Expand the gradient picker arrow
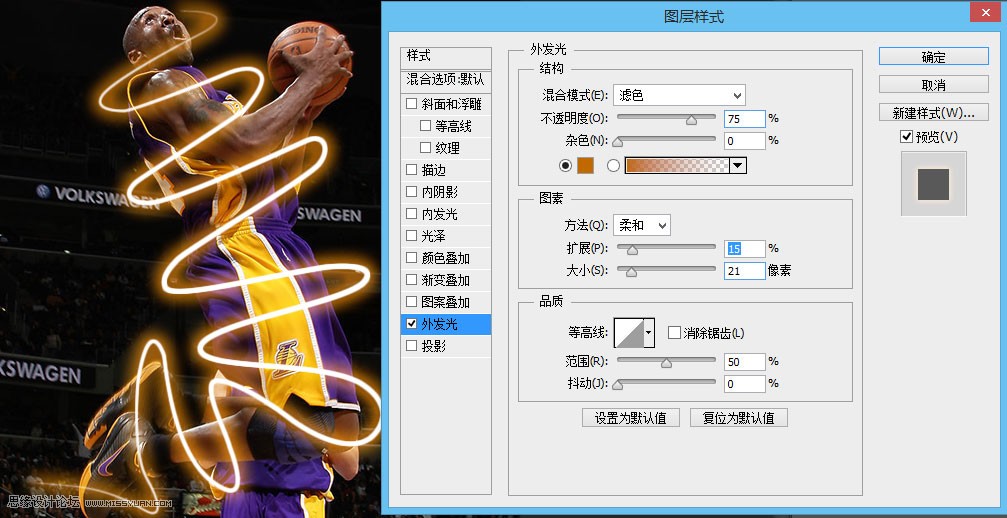The image size is (1007, 518). tap(738, 166)
